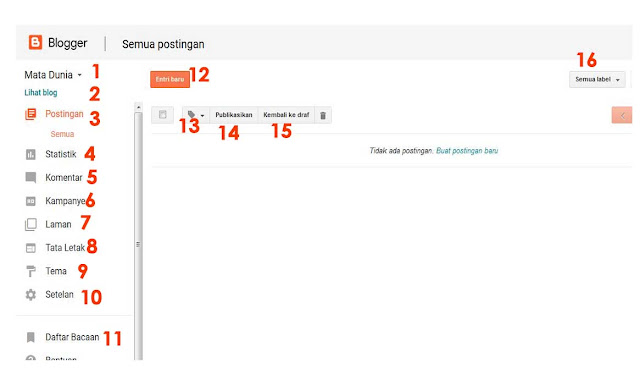Follow the Lihat blog link
The image size is (640, 385).
pos(41,93)
